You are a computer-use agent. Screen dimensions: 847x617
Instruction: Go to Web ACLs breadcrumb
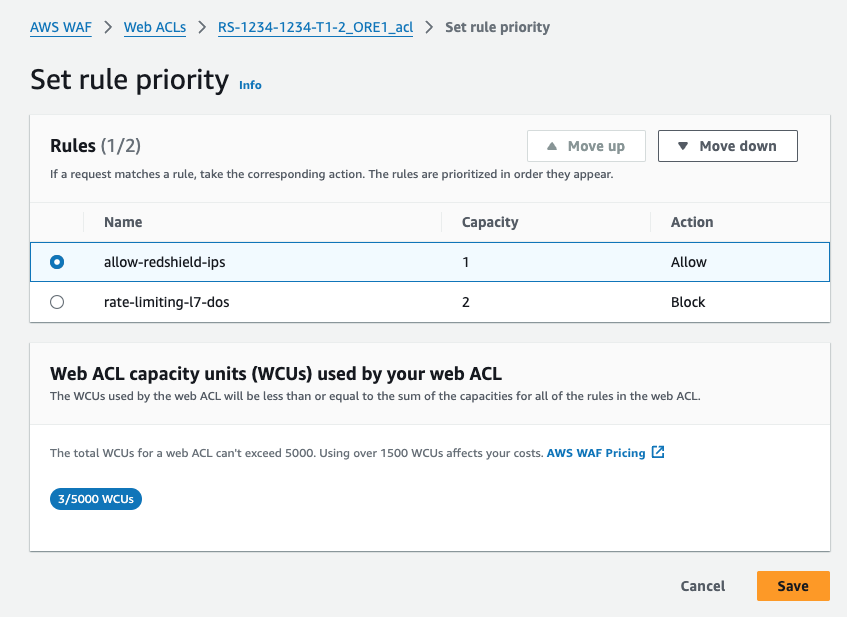pyautogui.click(x=155, y=27)
